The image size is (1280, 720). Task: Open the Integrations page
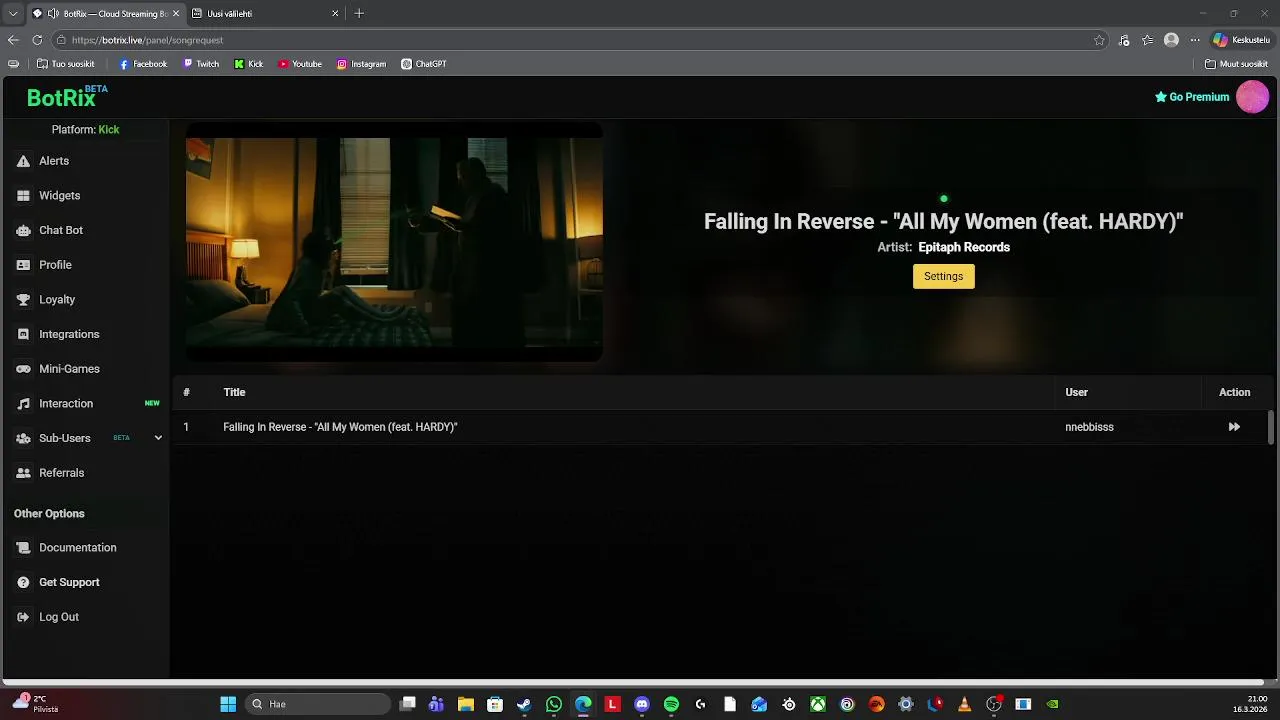click(69, 334)
